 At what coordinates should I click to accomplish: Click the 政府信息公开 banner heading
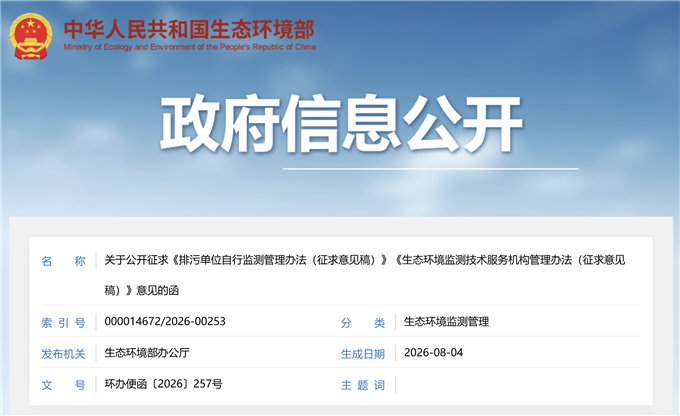click(x=341, y=124)
